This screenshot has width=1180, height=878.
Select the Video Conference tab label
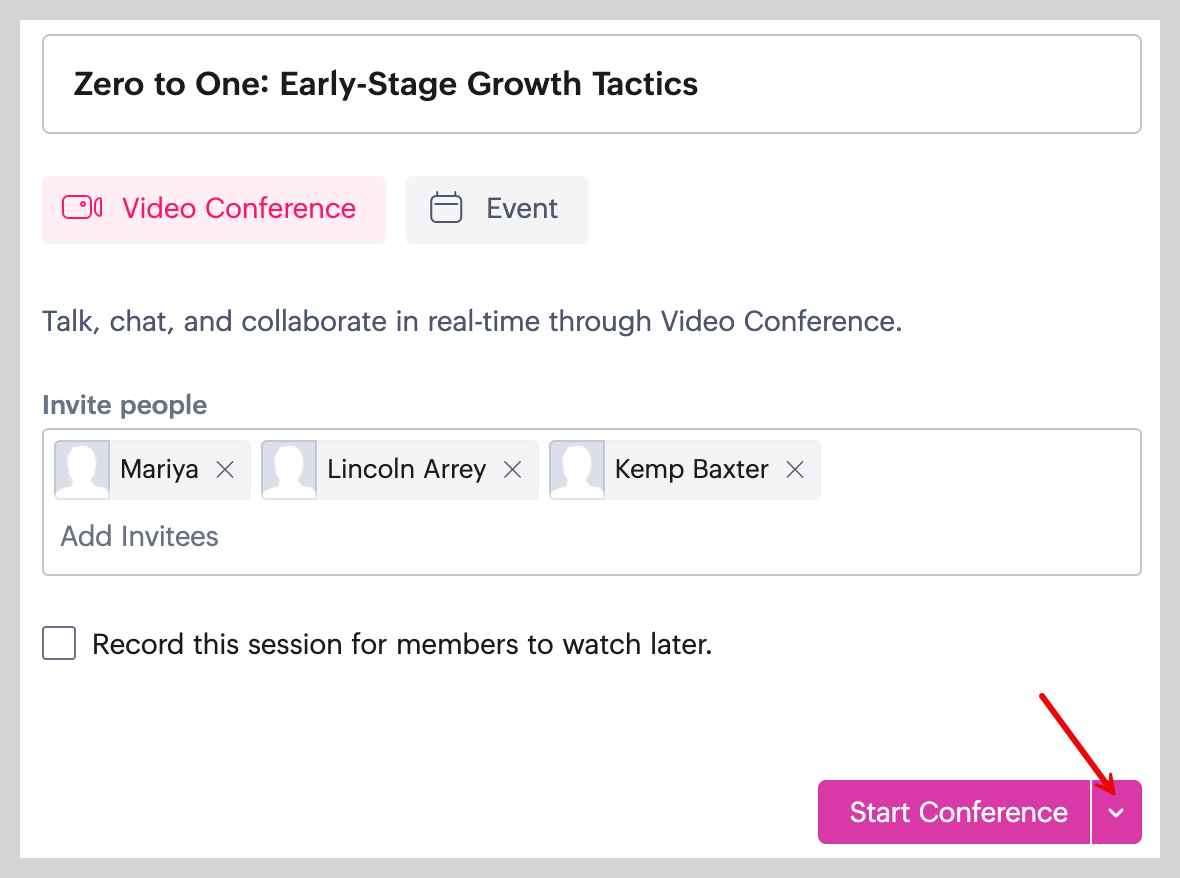point(238,208)
